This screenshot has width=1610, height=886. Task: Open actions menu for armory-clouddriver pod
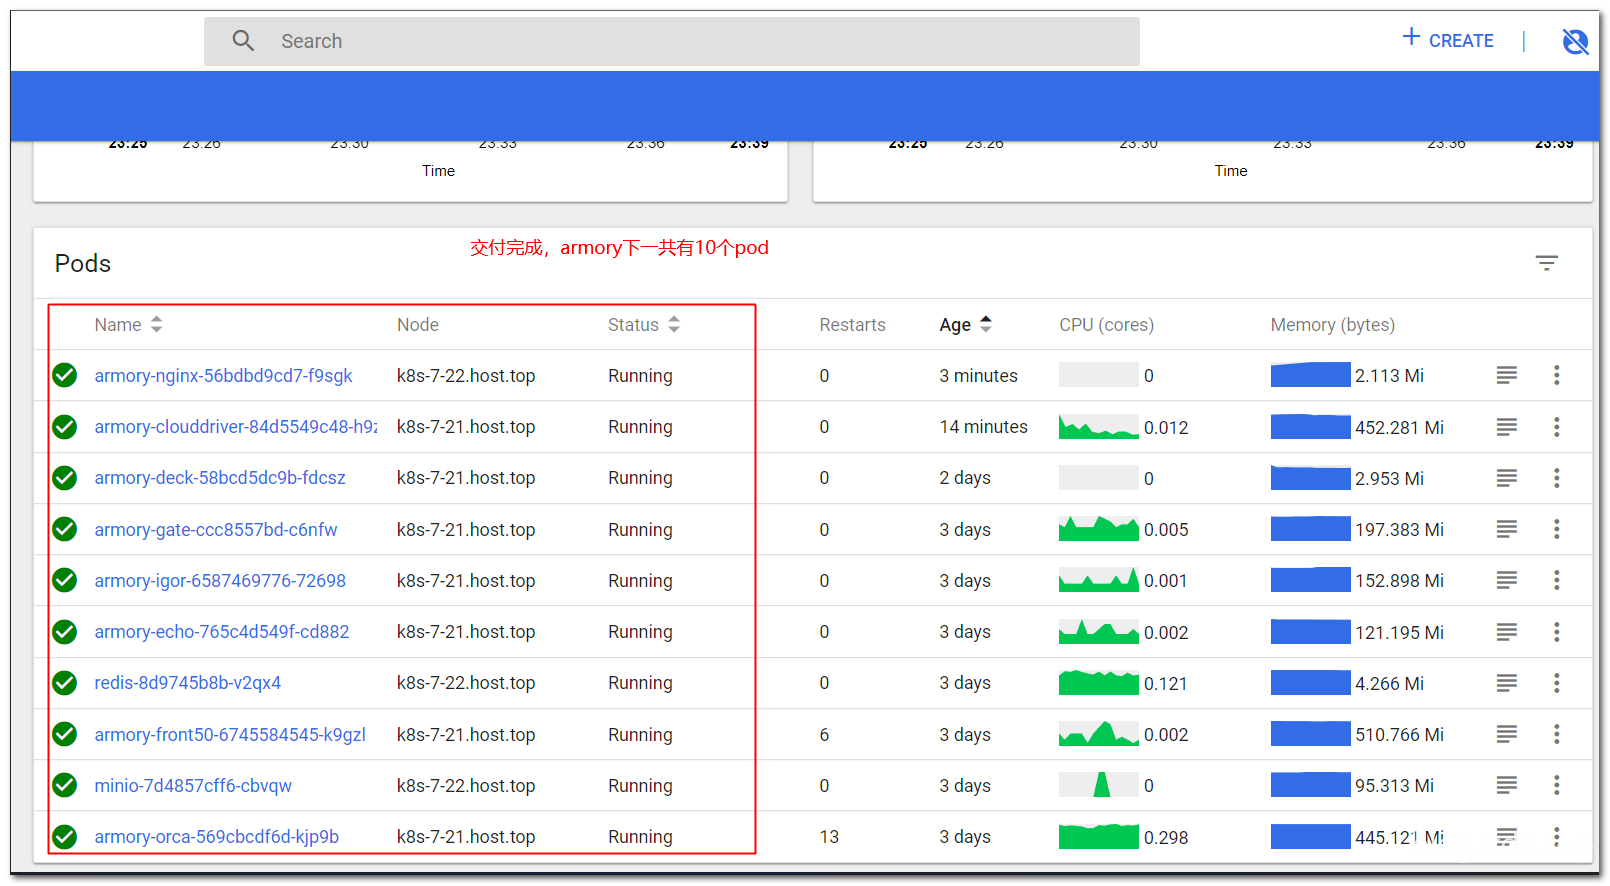[1556, 427]
